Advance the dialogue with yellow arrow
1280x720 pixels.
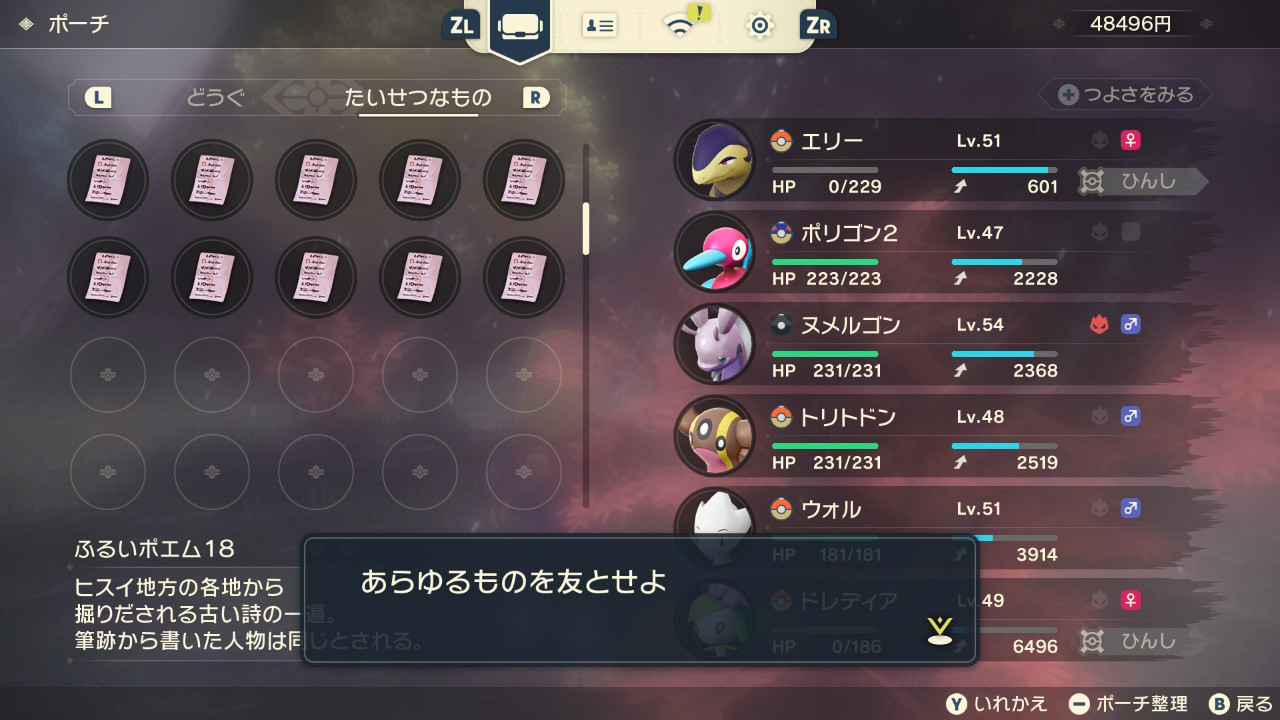click(939, 630)
